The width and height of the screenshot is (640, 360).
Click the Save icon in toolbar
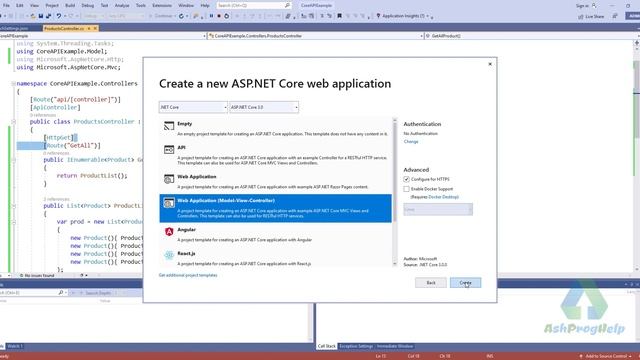click(x=41, y=16)
